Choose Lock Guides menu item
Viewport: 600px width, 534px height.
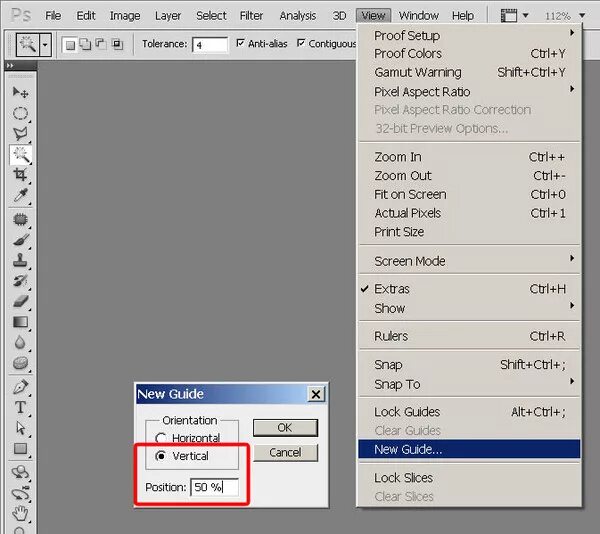469,412
